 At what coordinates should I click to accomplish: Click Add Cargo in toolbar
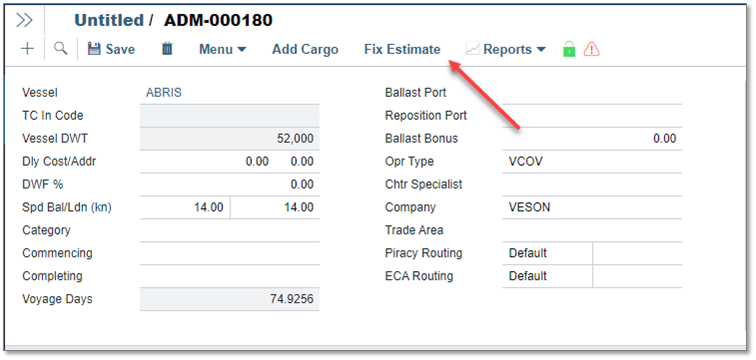(305, 49)
